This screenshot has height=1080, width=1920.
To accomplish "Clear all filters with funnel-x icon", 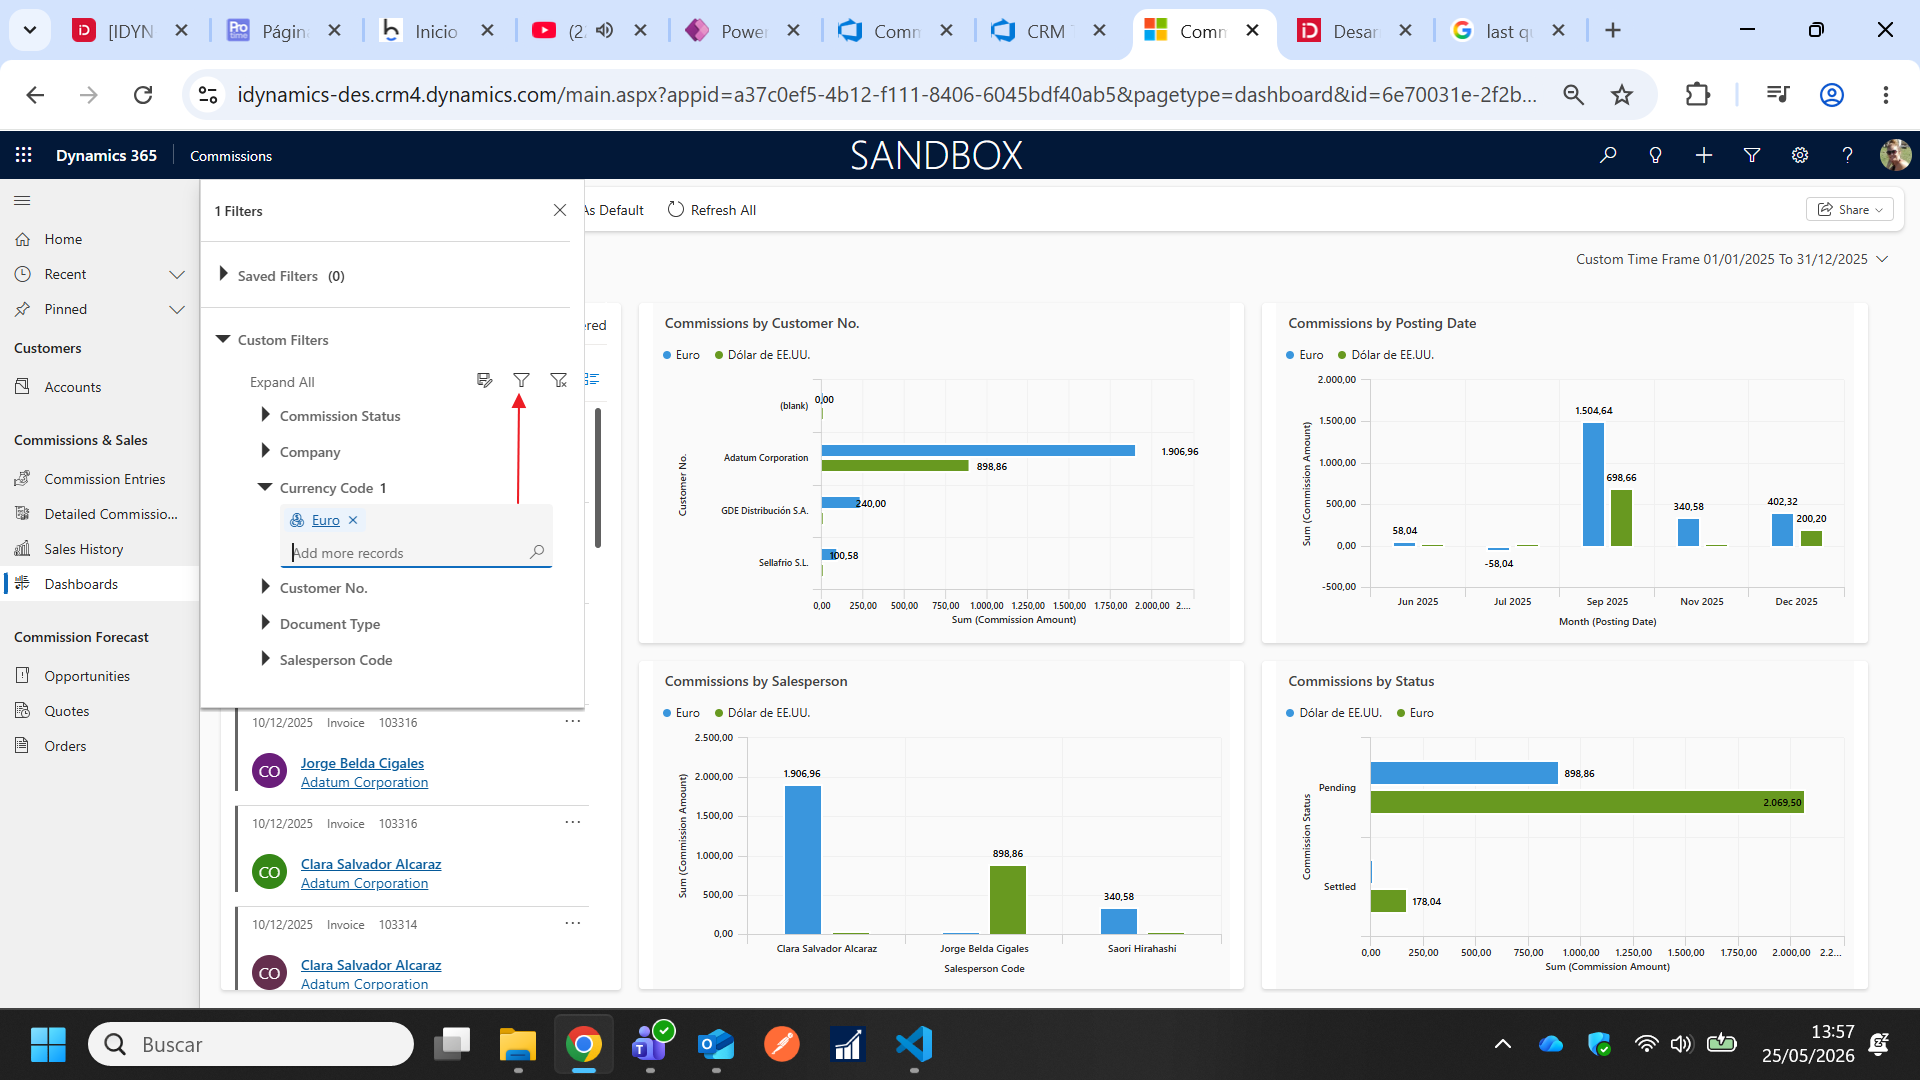I will 559,380.
